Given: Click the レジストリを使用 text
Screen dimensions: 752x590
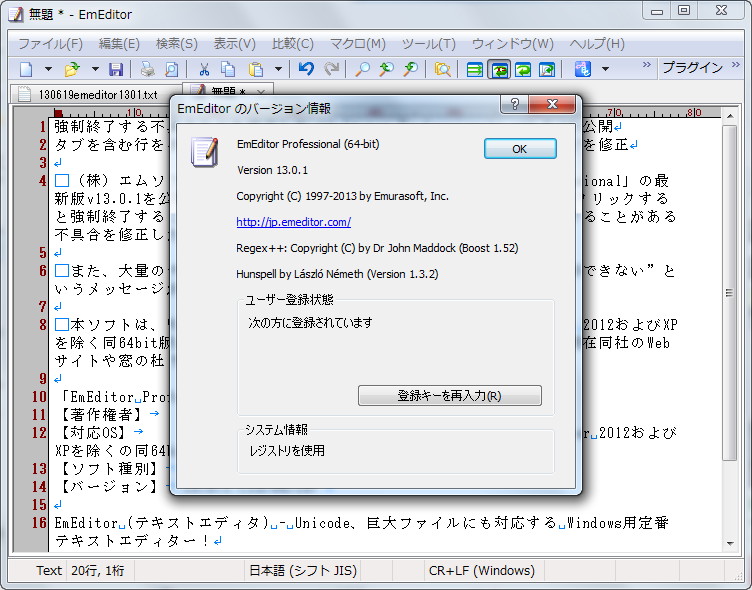Looking at the screenshot, I should point(287,451).
